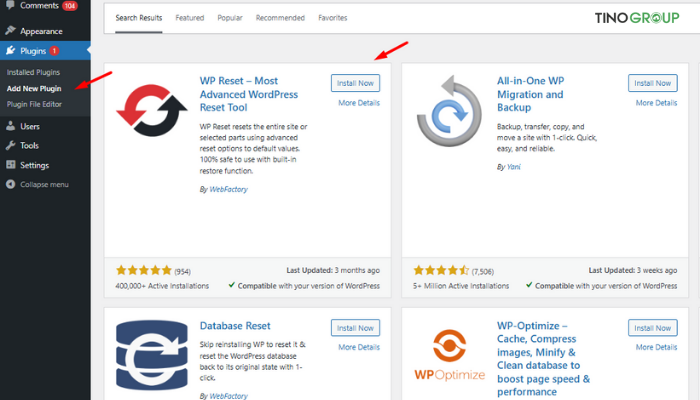700x400 pixels.
Task: Click 'Last Updated: 3 weeks ago' text
Action: 633,270
